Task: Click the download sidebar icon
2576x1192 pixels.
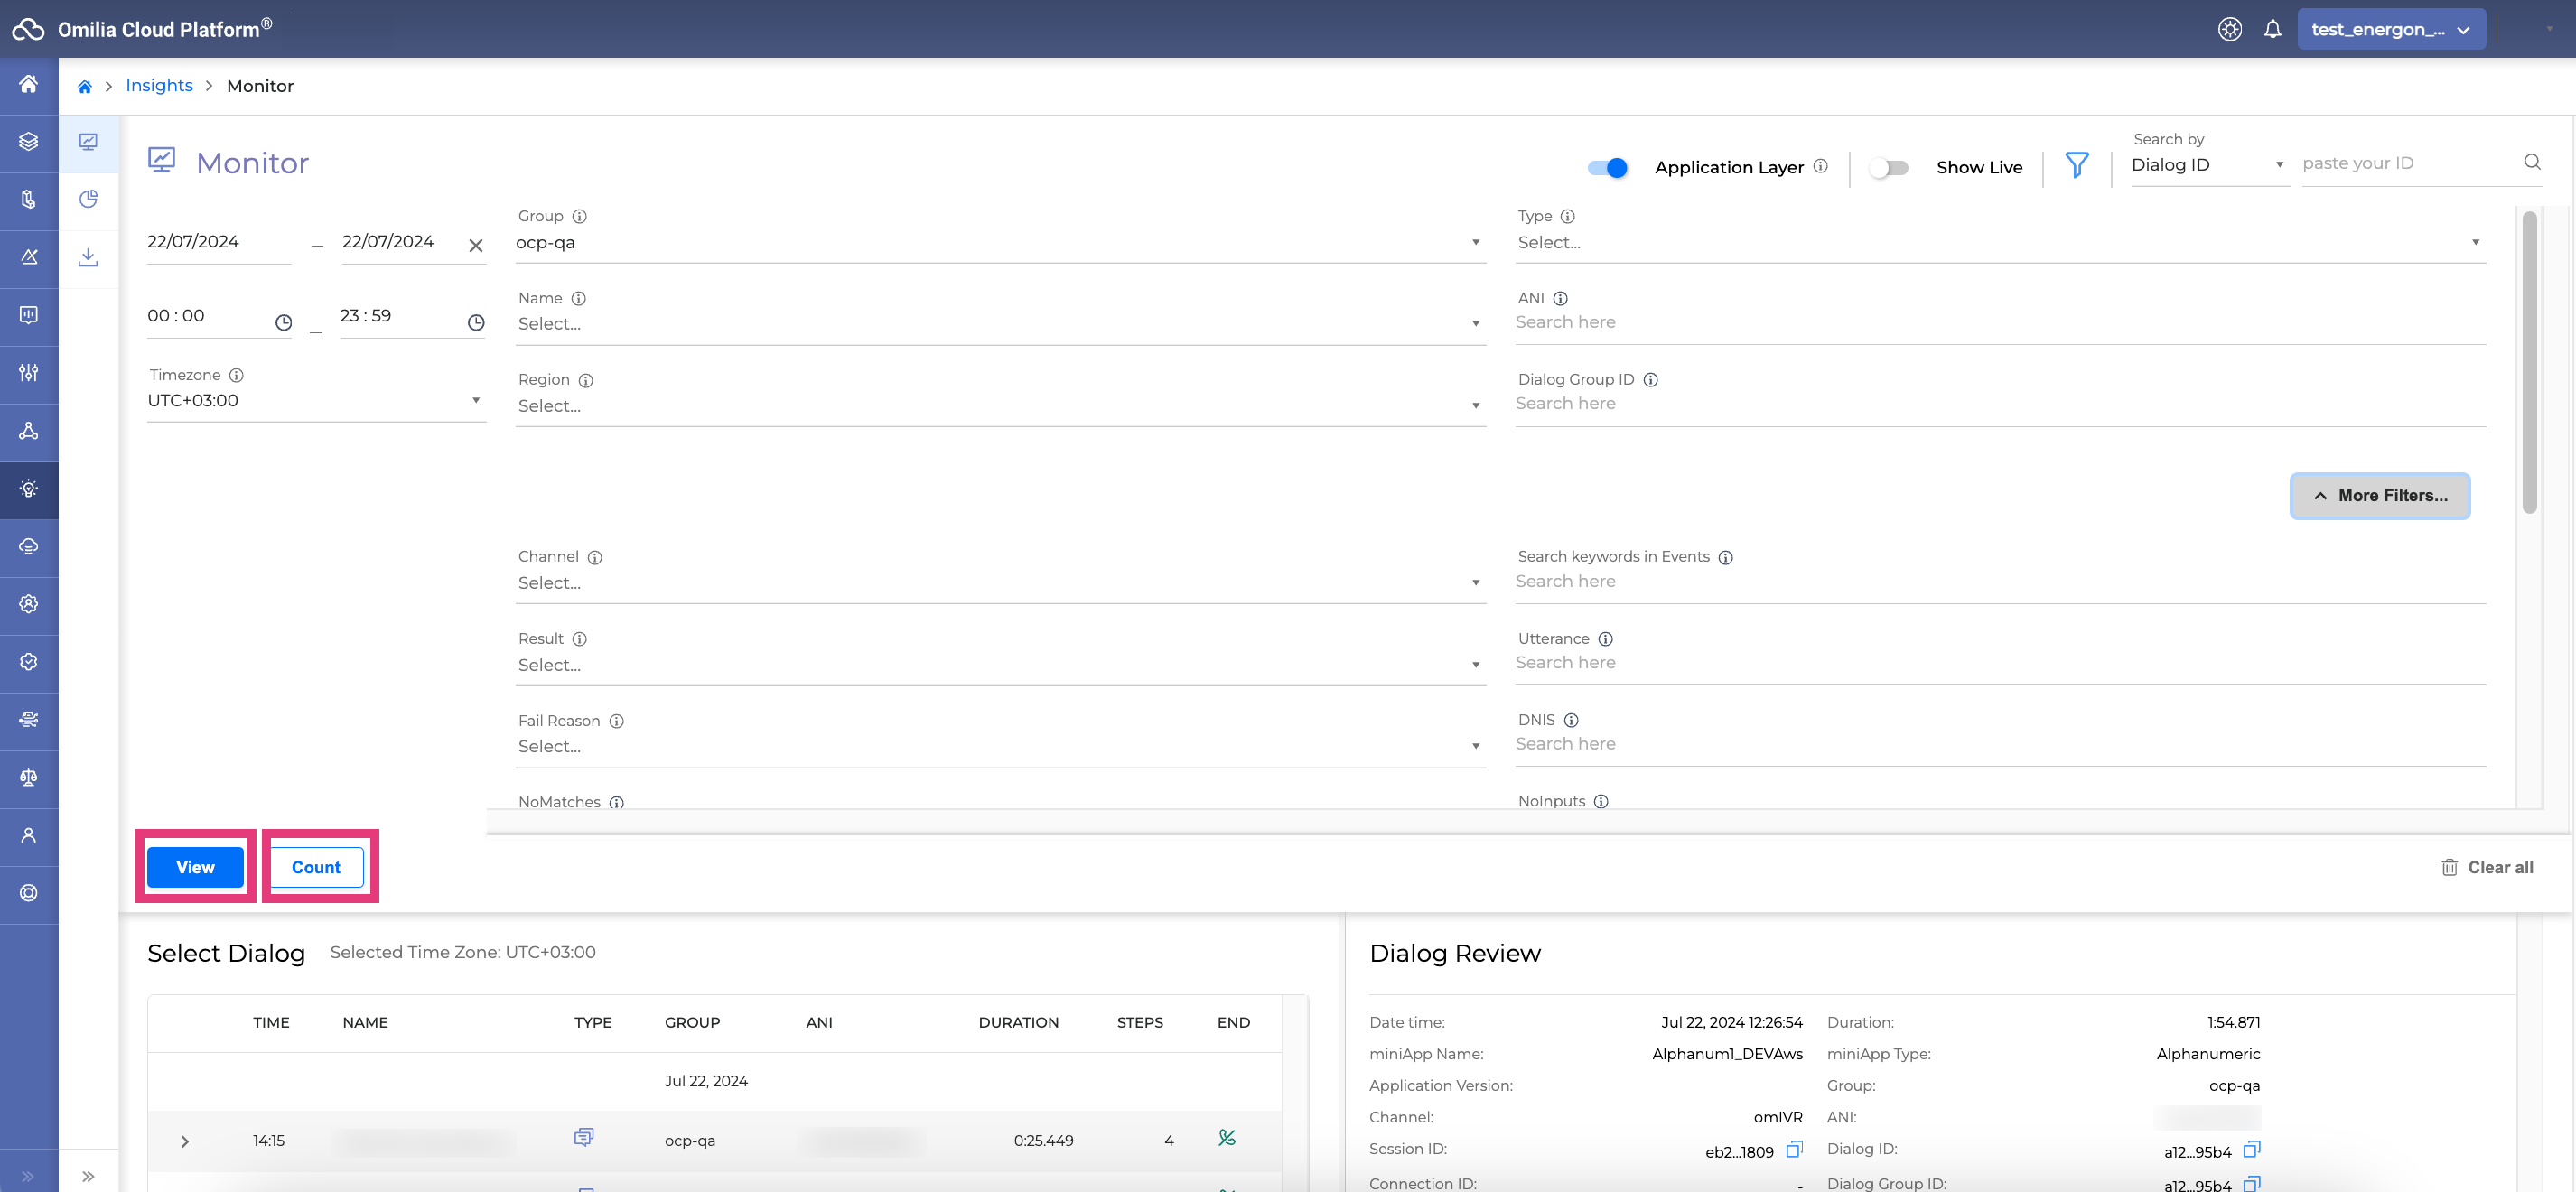Action: 88,257
